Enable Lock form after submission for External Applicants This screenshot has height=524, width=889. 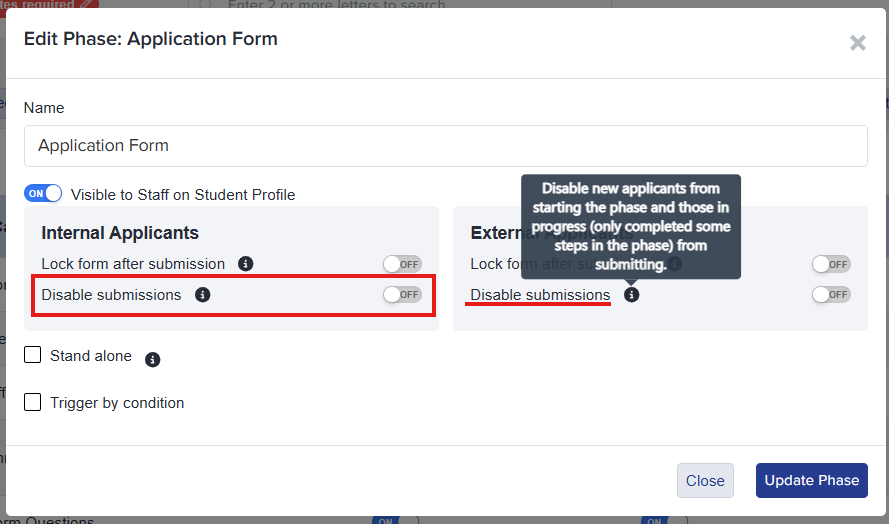tap(831, 264)
